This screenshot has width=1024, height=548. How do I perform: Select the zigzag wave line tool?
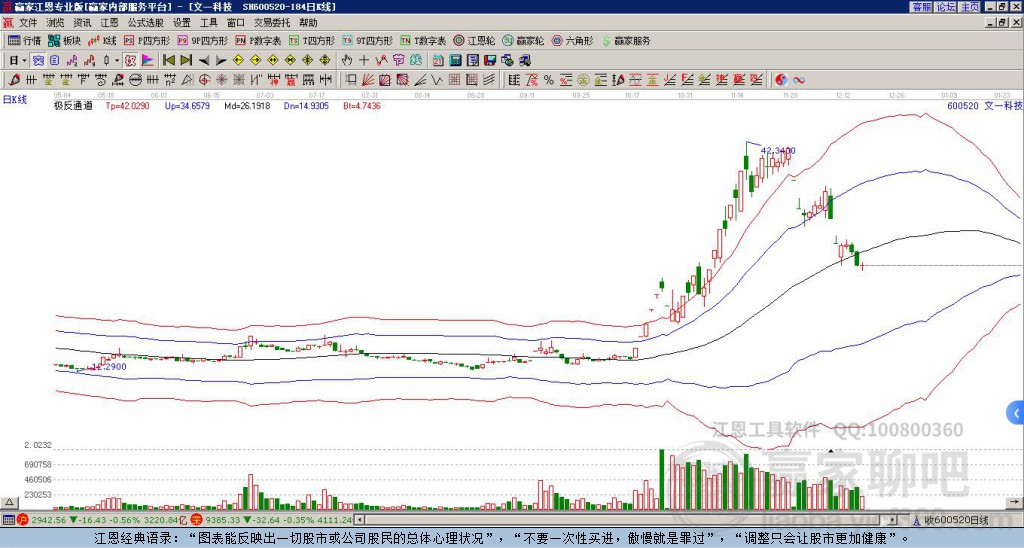(436, 80)
